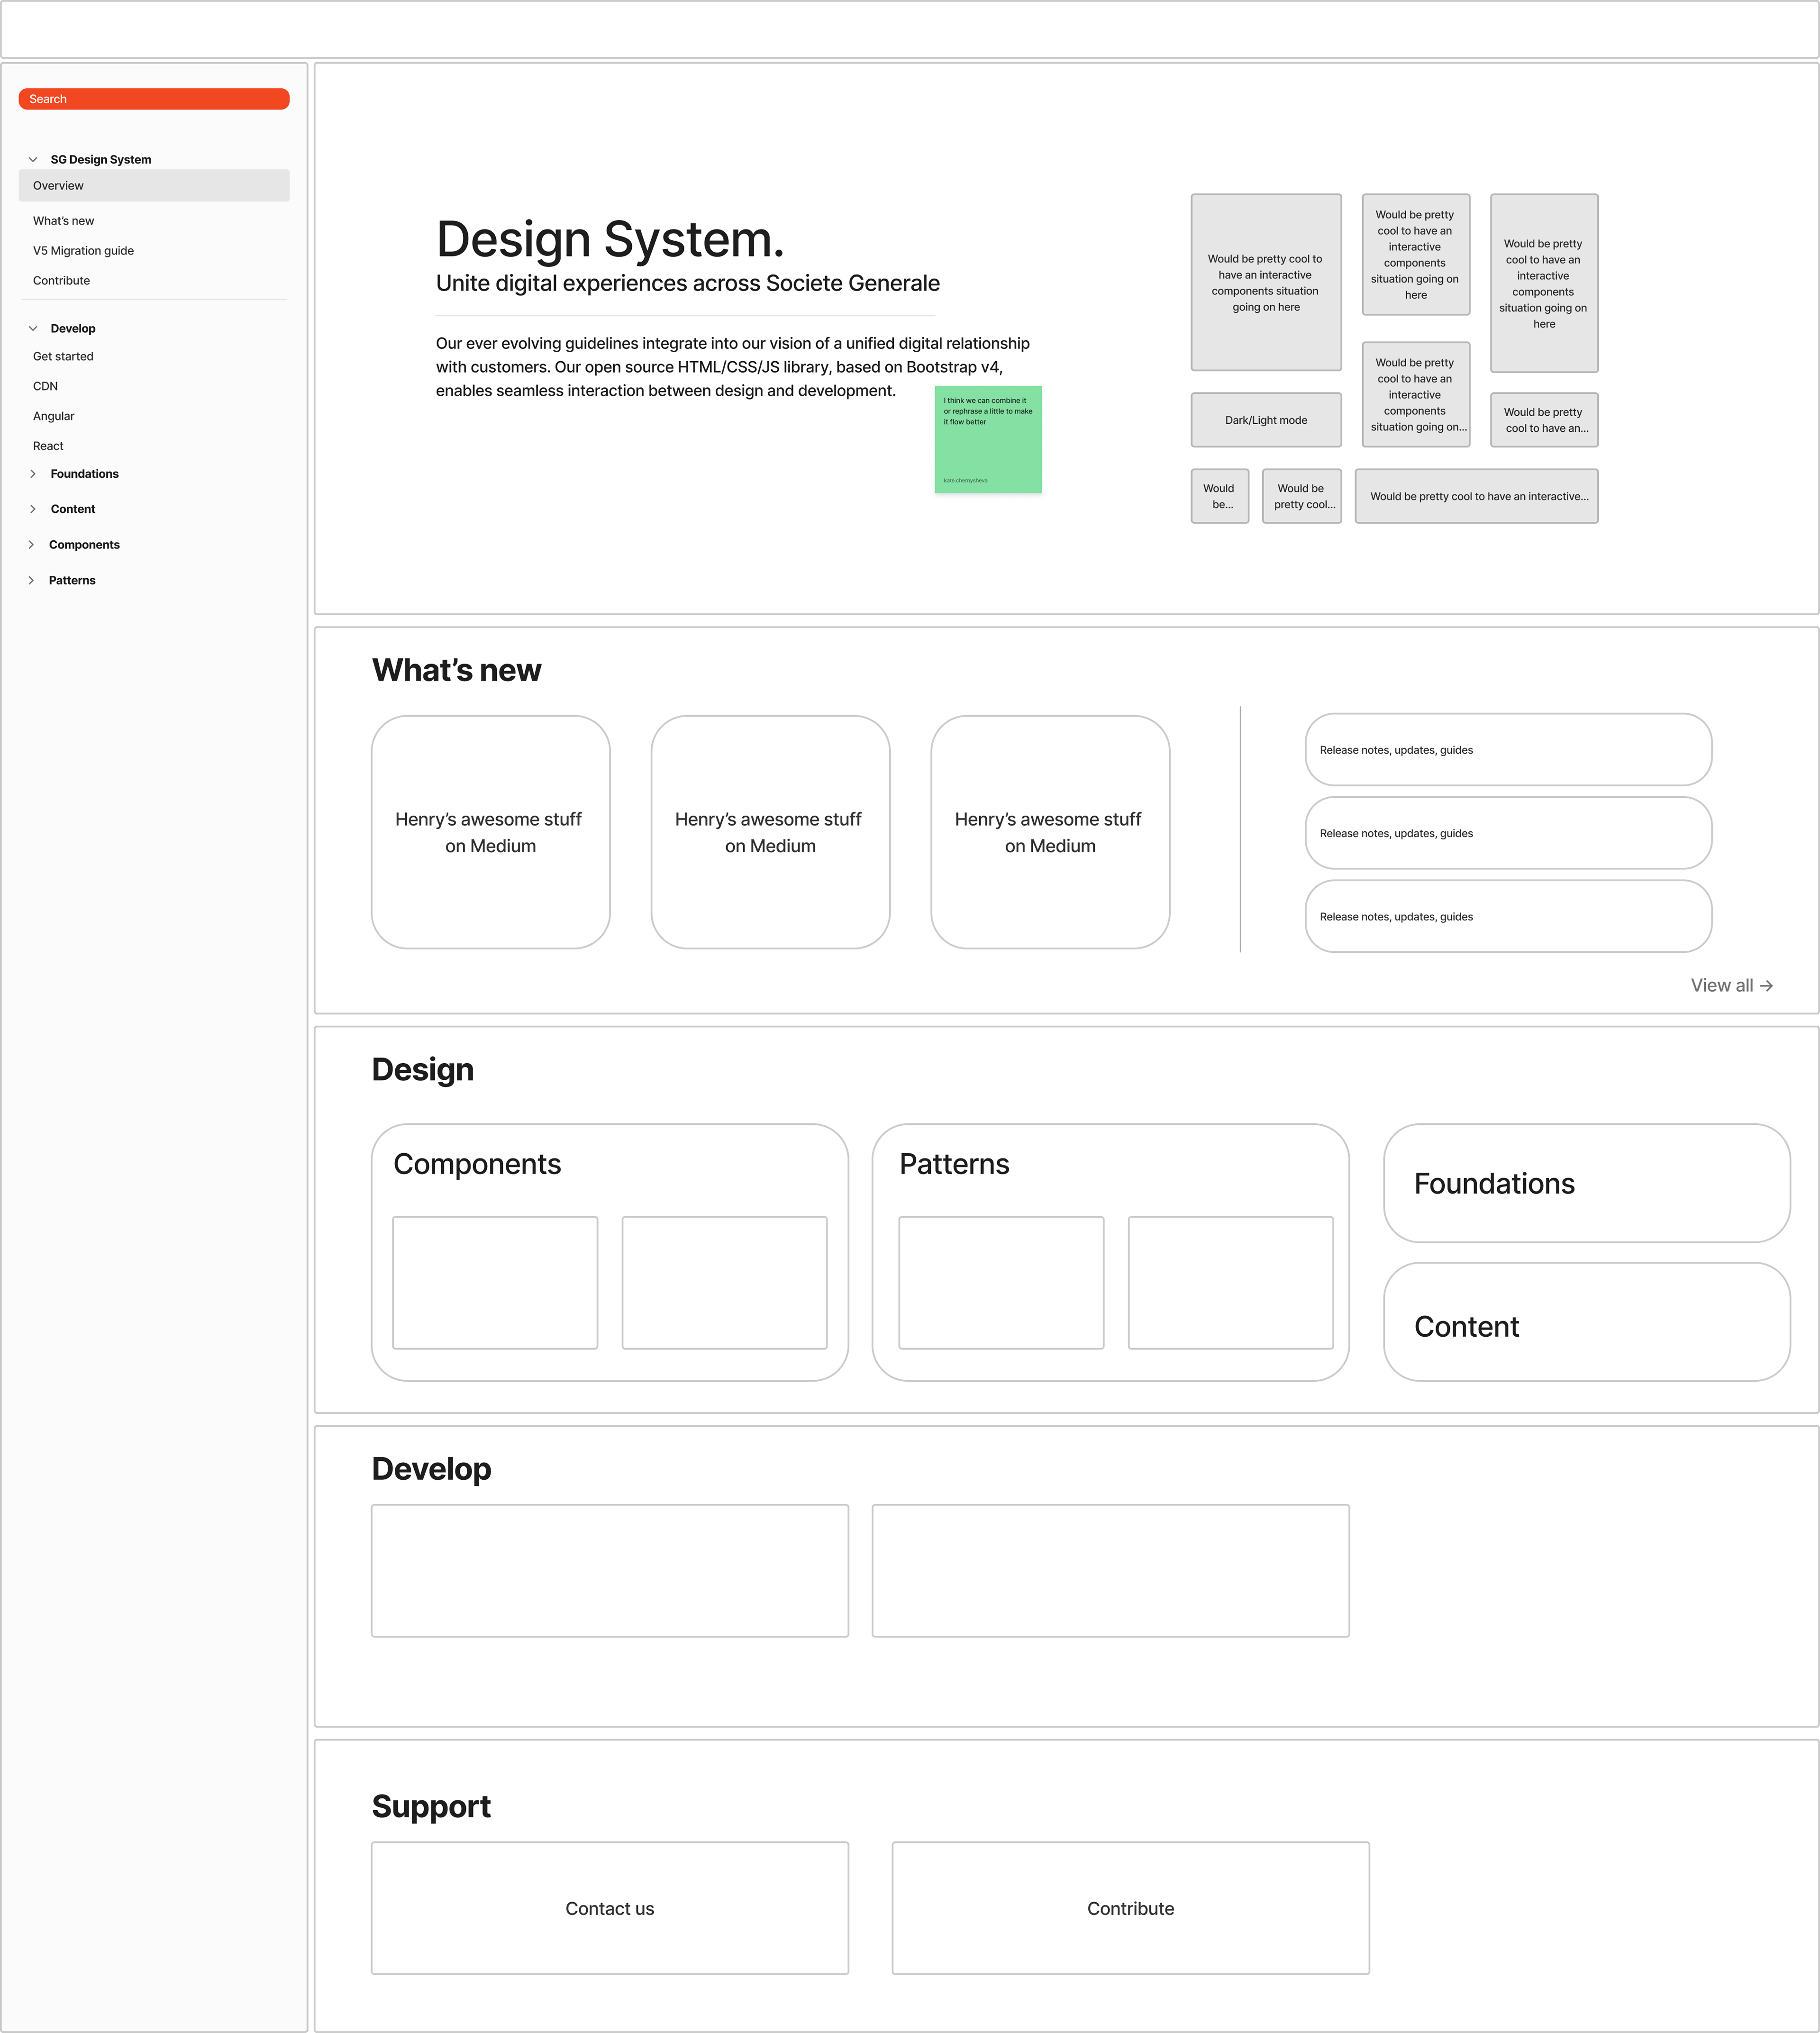Screen dimensions: 1820x2033
Task: Open the second Release notes item
Action: [1509, 833]
